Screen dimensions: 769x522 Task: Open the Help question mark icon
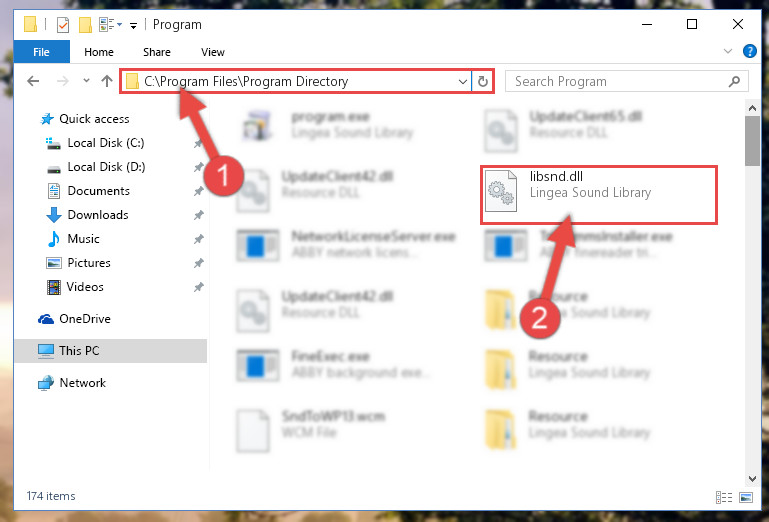point(749,51)
